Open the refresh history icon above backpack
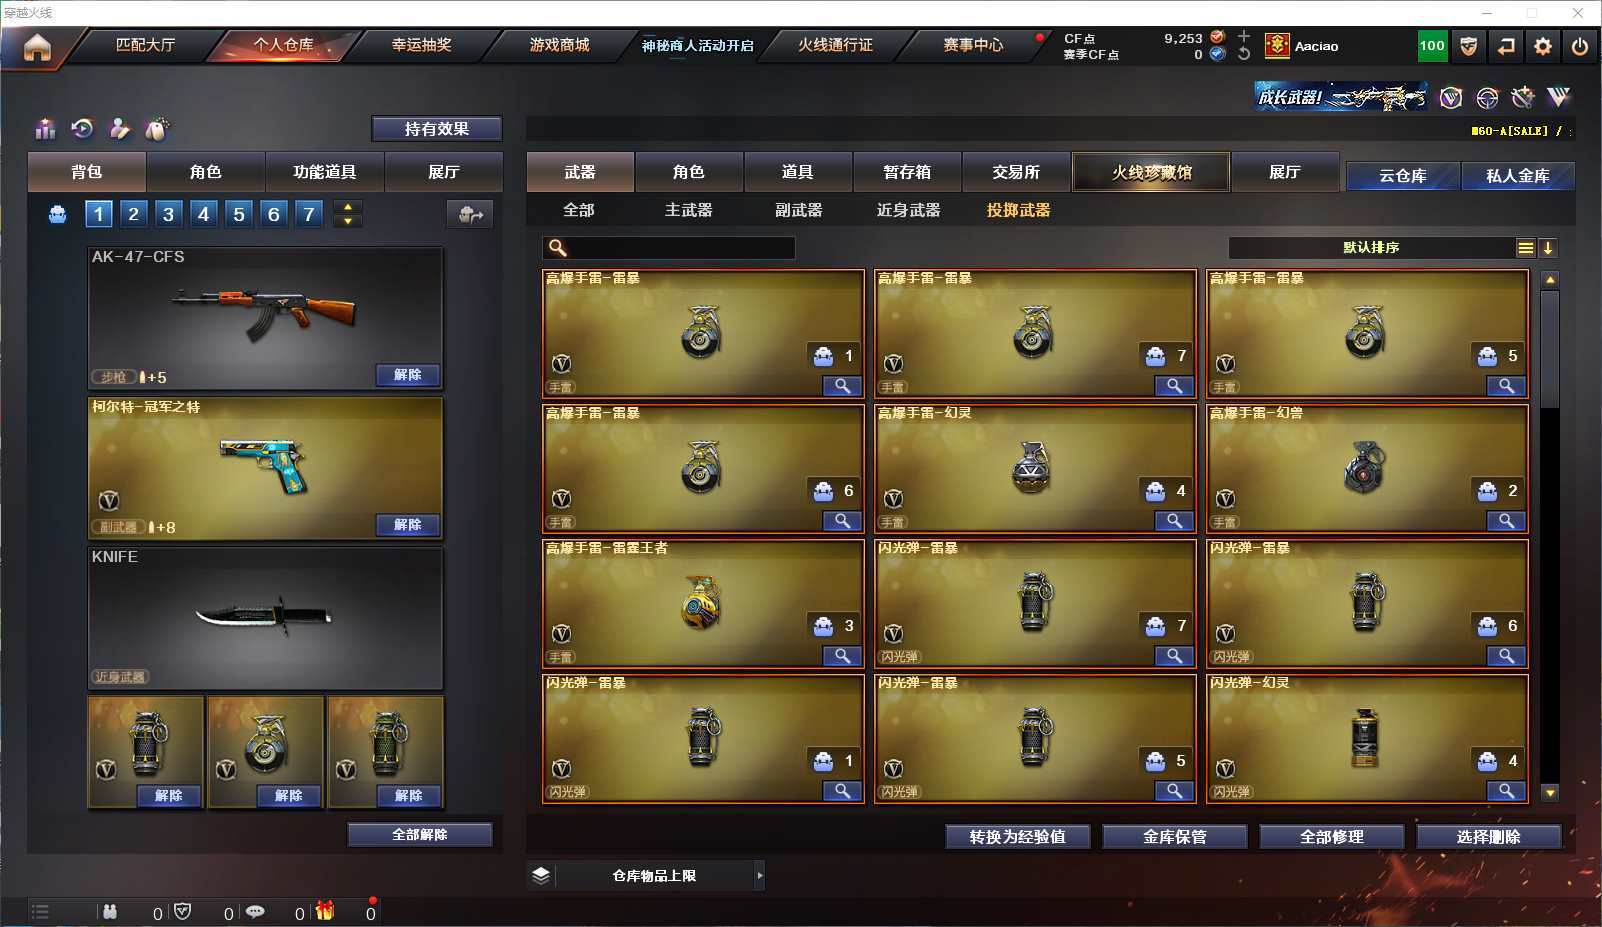 coord(83,128)
